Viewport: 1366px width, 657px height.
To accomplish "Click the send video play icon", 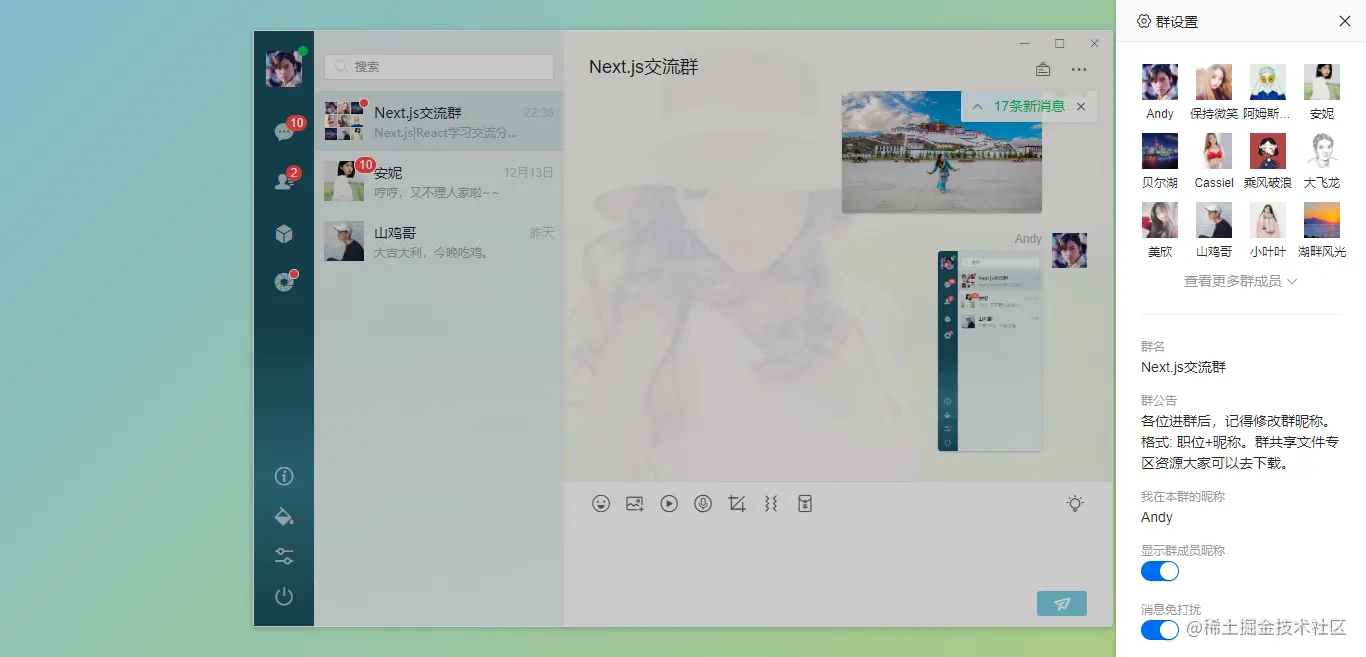I will click(669, 504).
